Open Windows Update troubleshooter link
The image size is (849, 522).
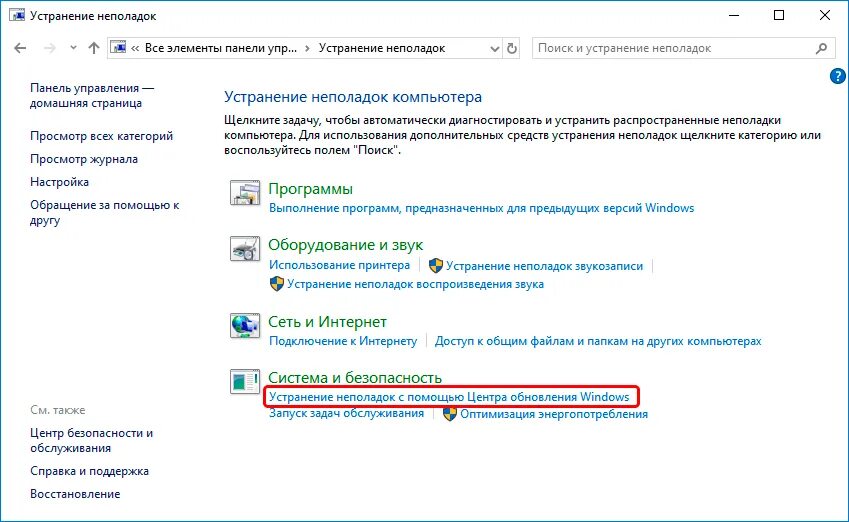449,397
